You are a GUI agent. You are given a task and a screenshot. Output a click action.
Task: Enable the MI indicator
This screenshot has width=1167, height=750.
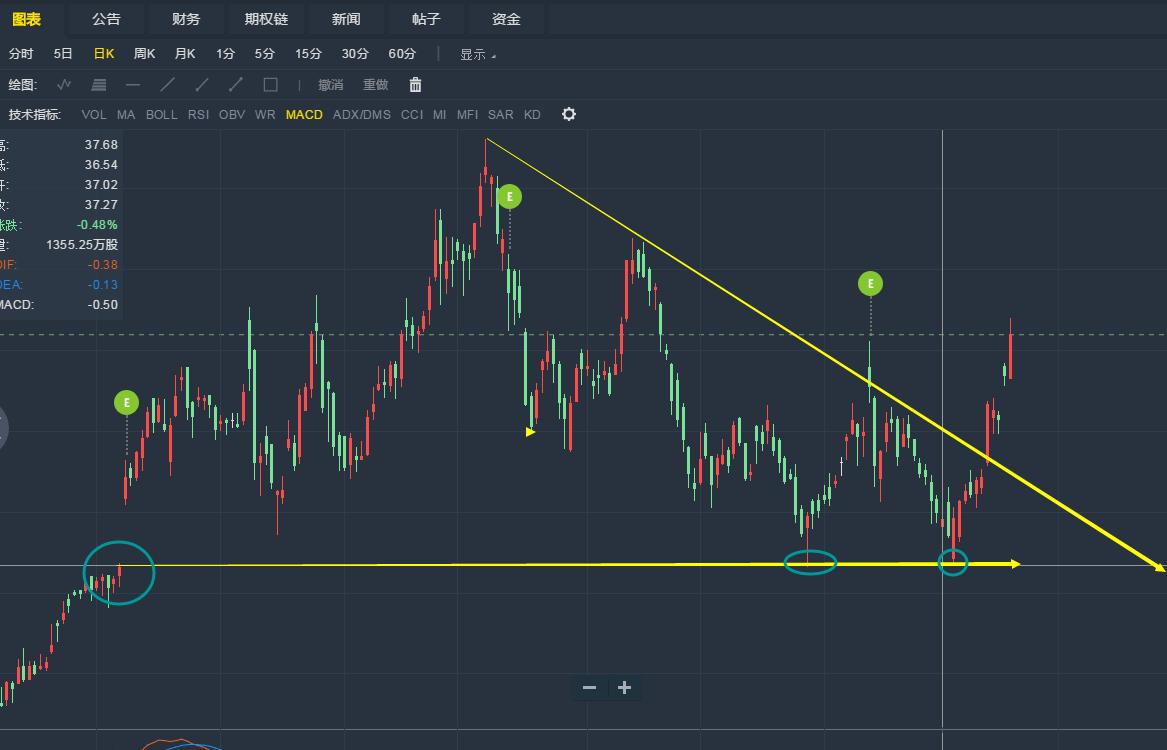click(440, 115)
